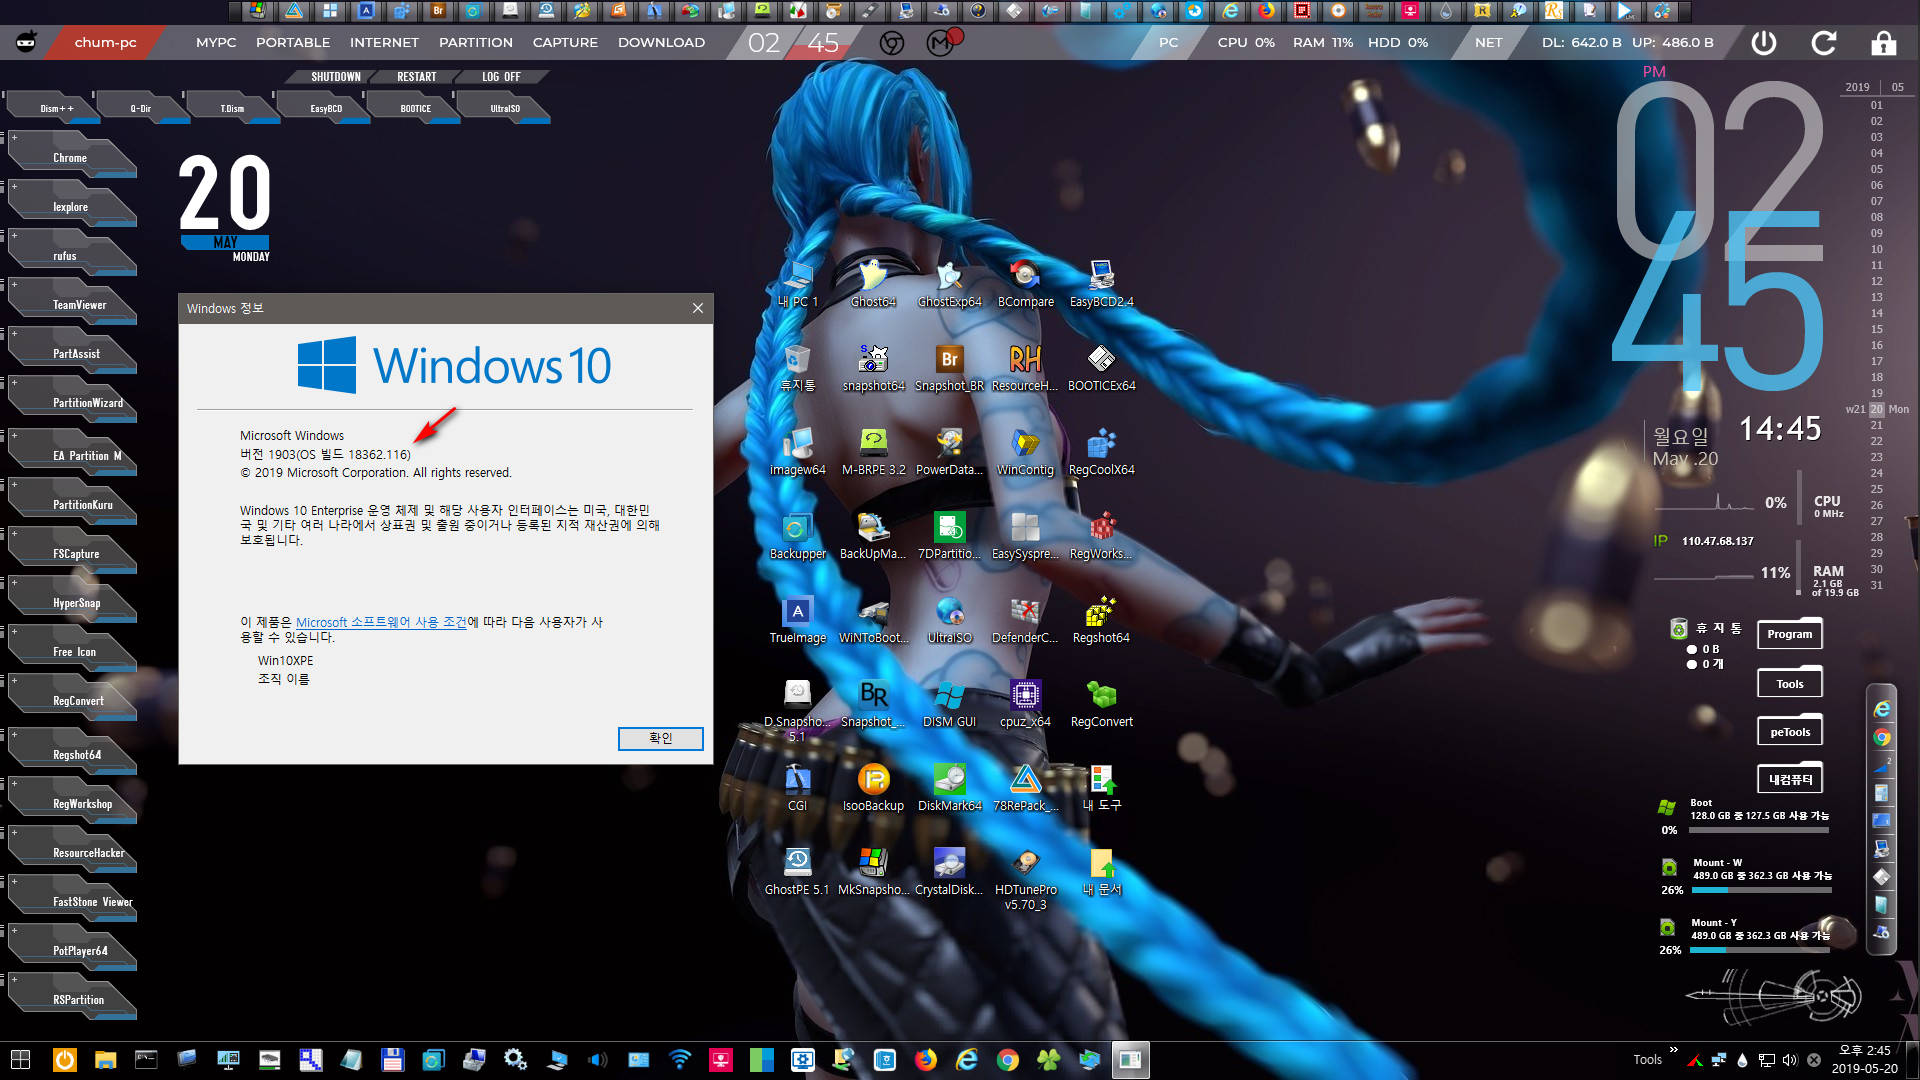Open DISM GUI desktop icon
This screenshot has width=1920, height=1080.
pyautogui.click(x=949, y=703)
